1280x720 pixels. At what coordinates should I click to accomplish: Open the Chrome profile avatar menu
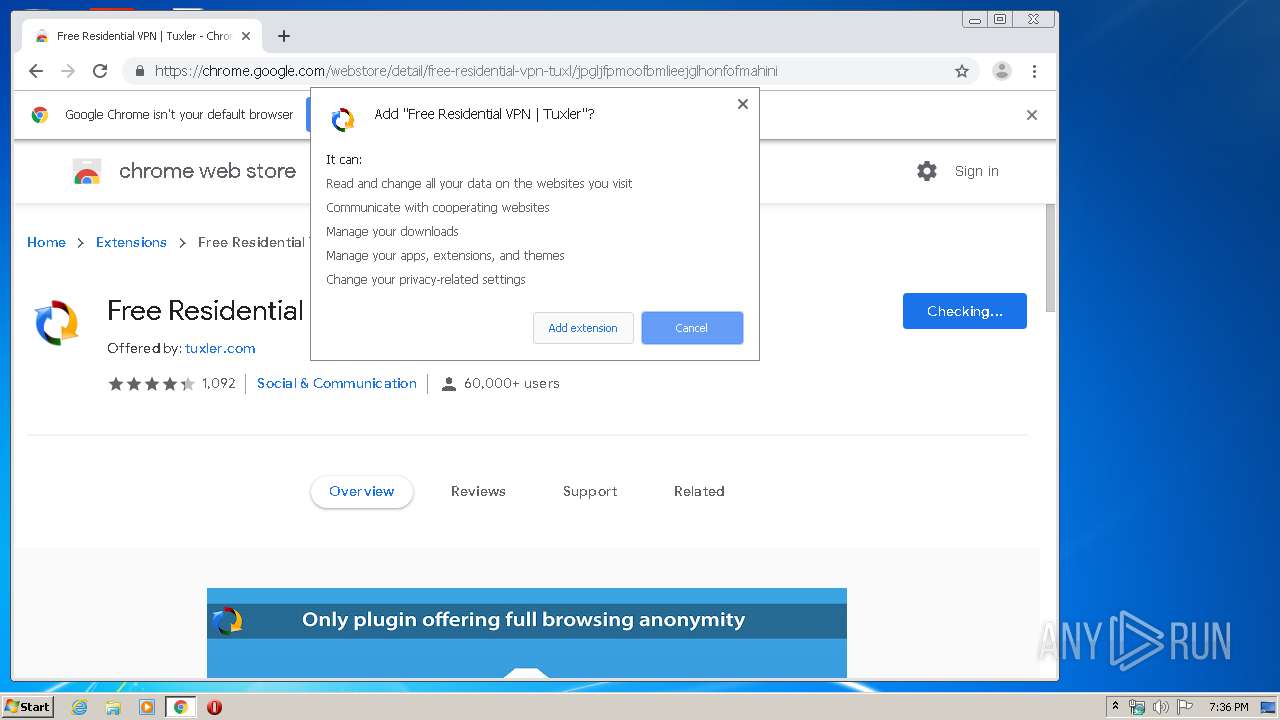[x=1001, y=71]
